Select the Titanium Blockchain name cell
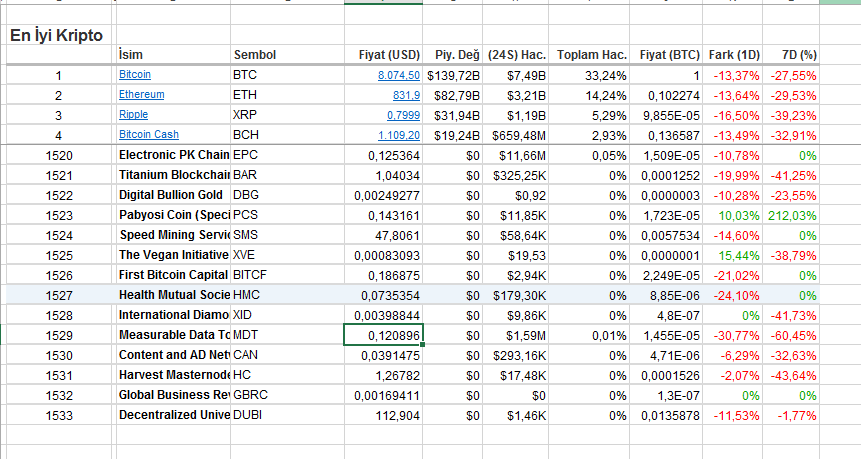 (173, 175)
